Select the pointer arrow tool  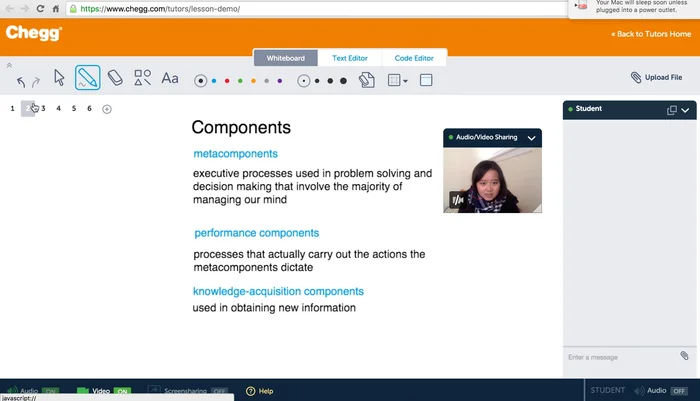(59, 79)
